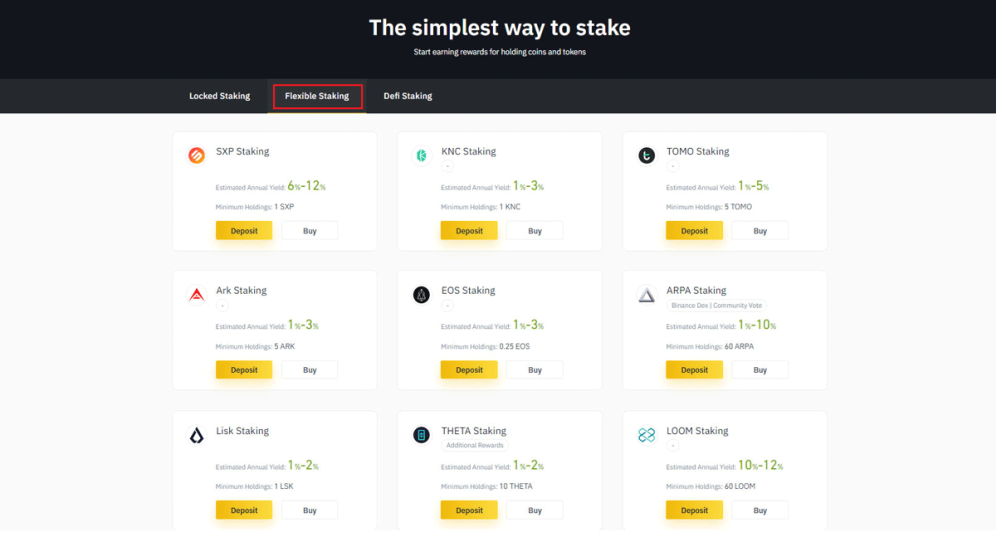
Task: Click the THETA coin icon
Action: [x=422, y=435]
